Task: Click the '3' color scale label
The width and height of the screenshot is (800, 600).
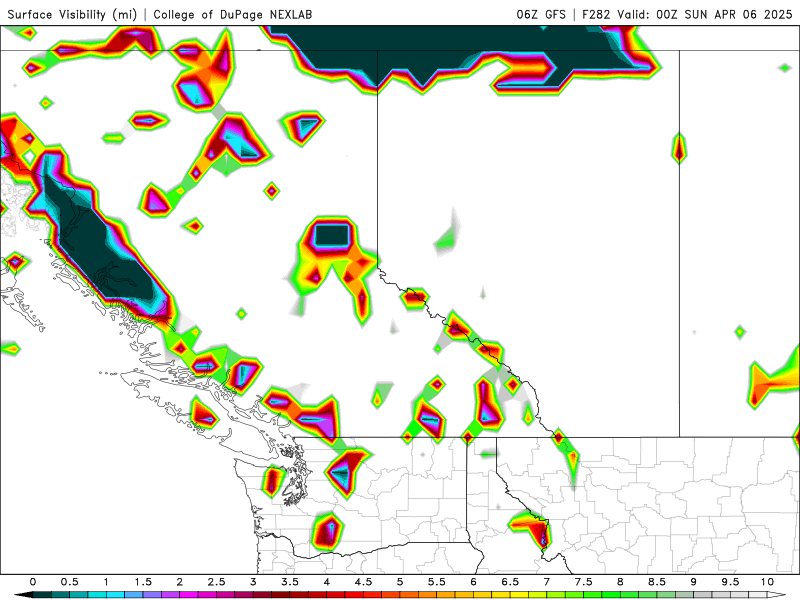Action: click(x=253, y=582)
